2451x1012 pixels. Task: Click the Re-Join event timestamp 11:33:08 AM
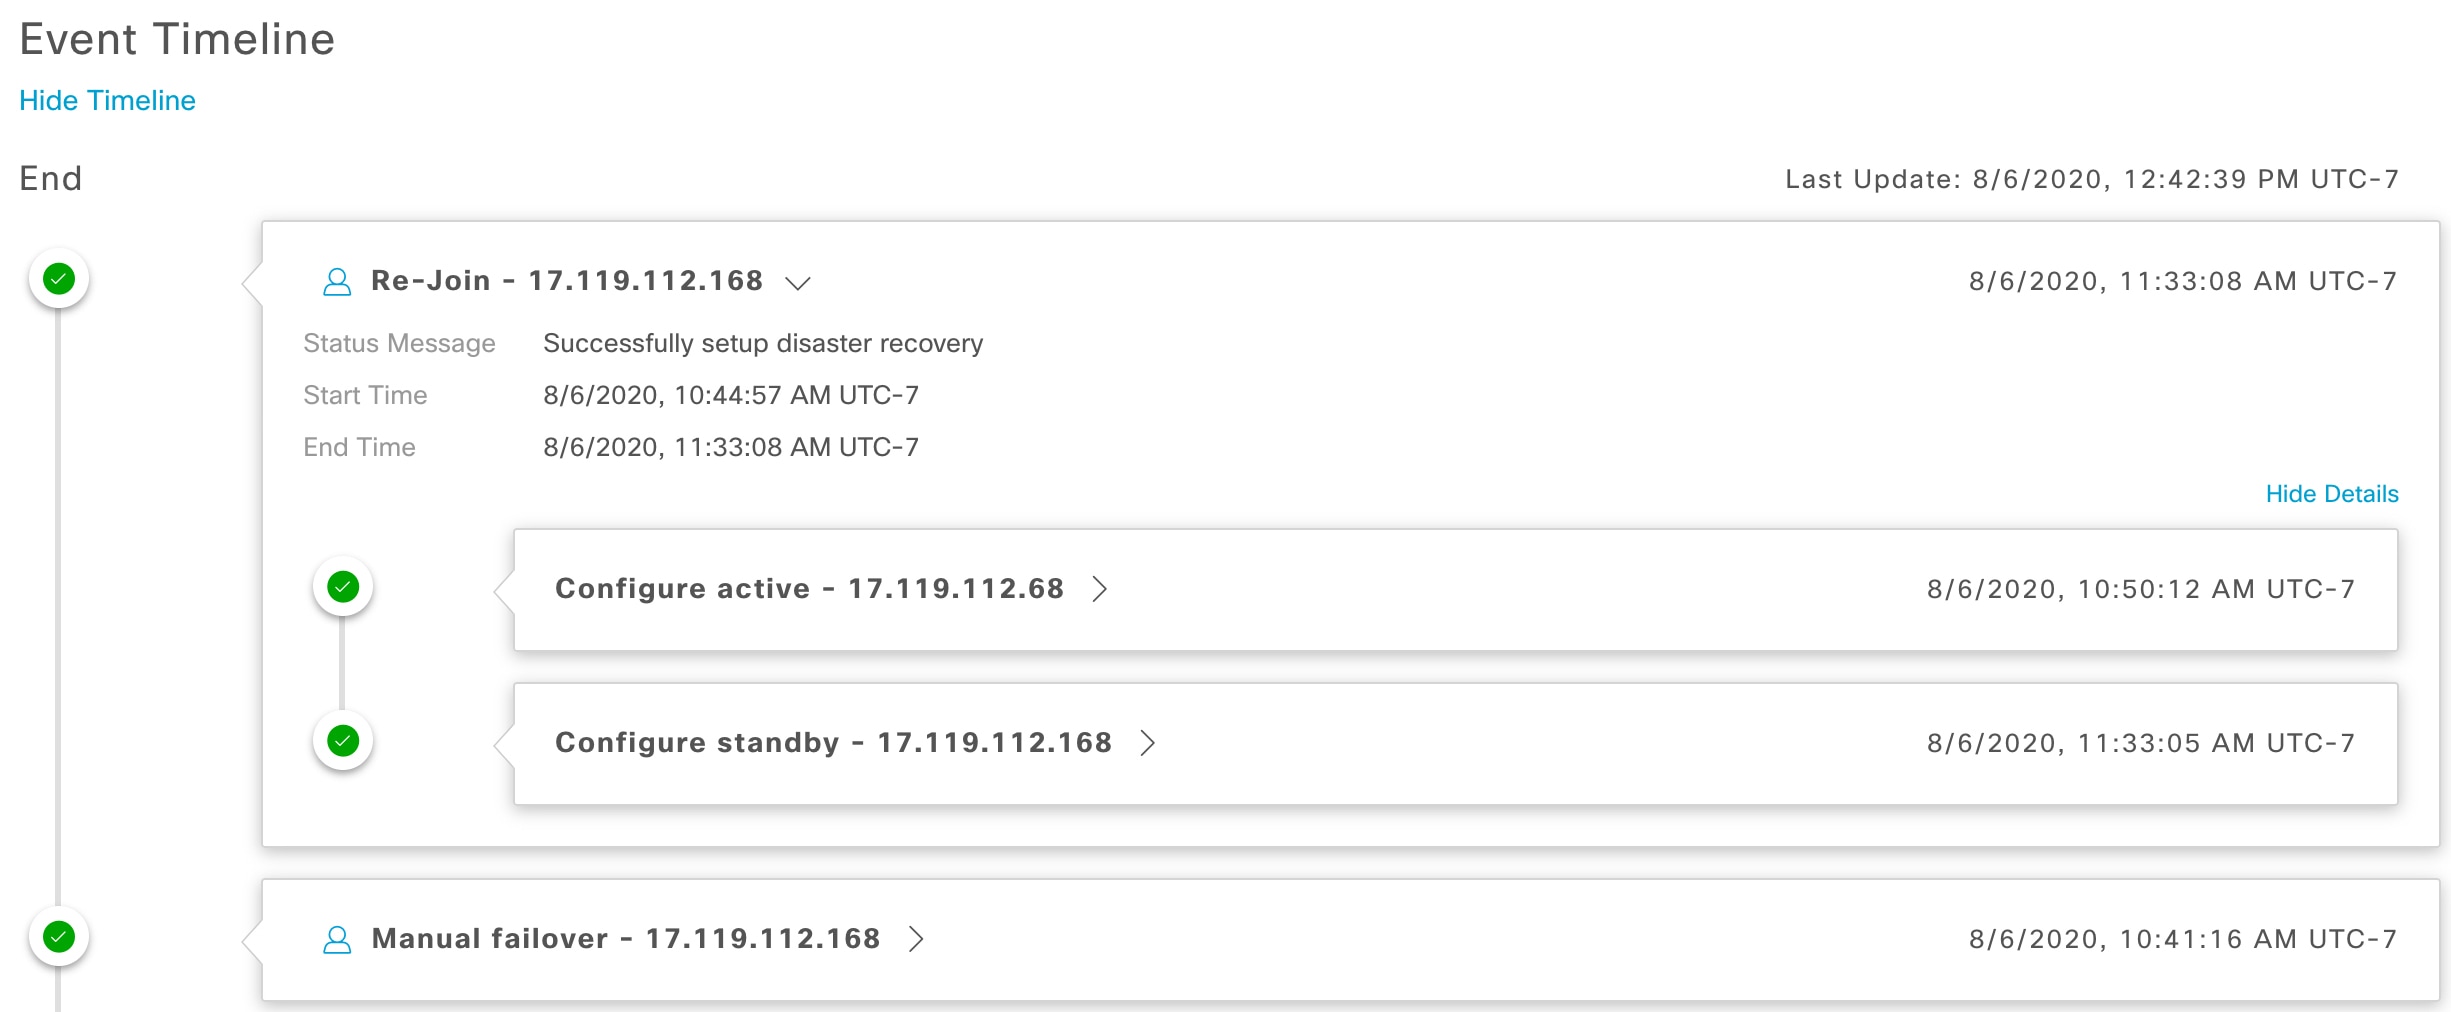point(2182,282)
